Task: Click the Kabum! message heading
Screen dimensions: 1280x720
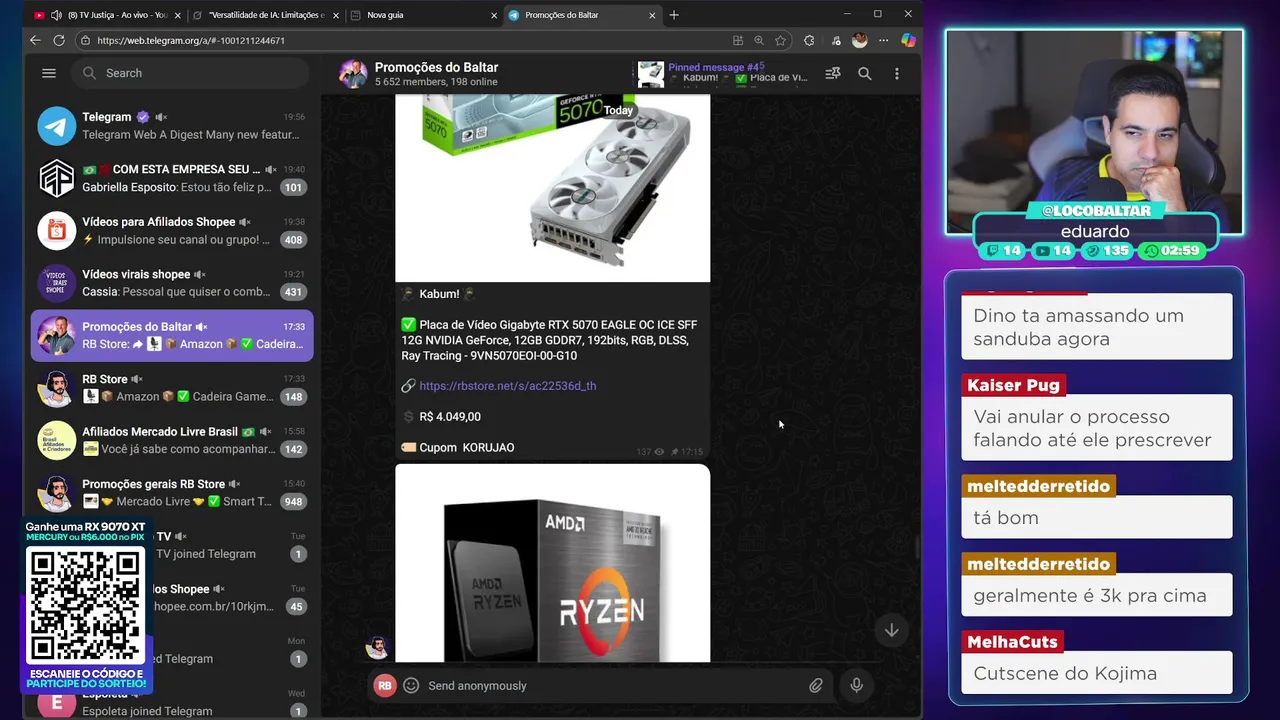Action: (439, 294)
